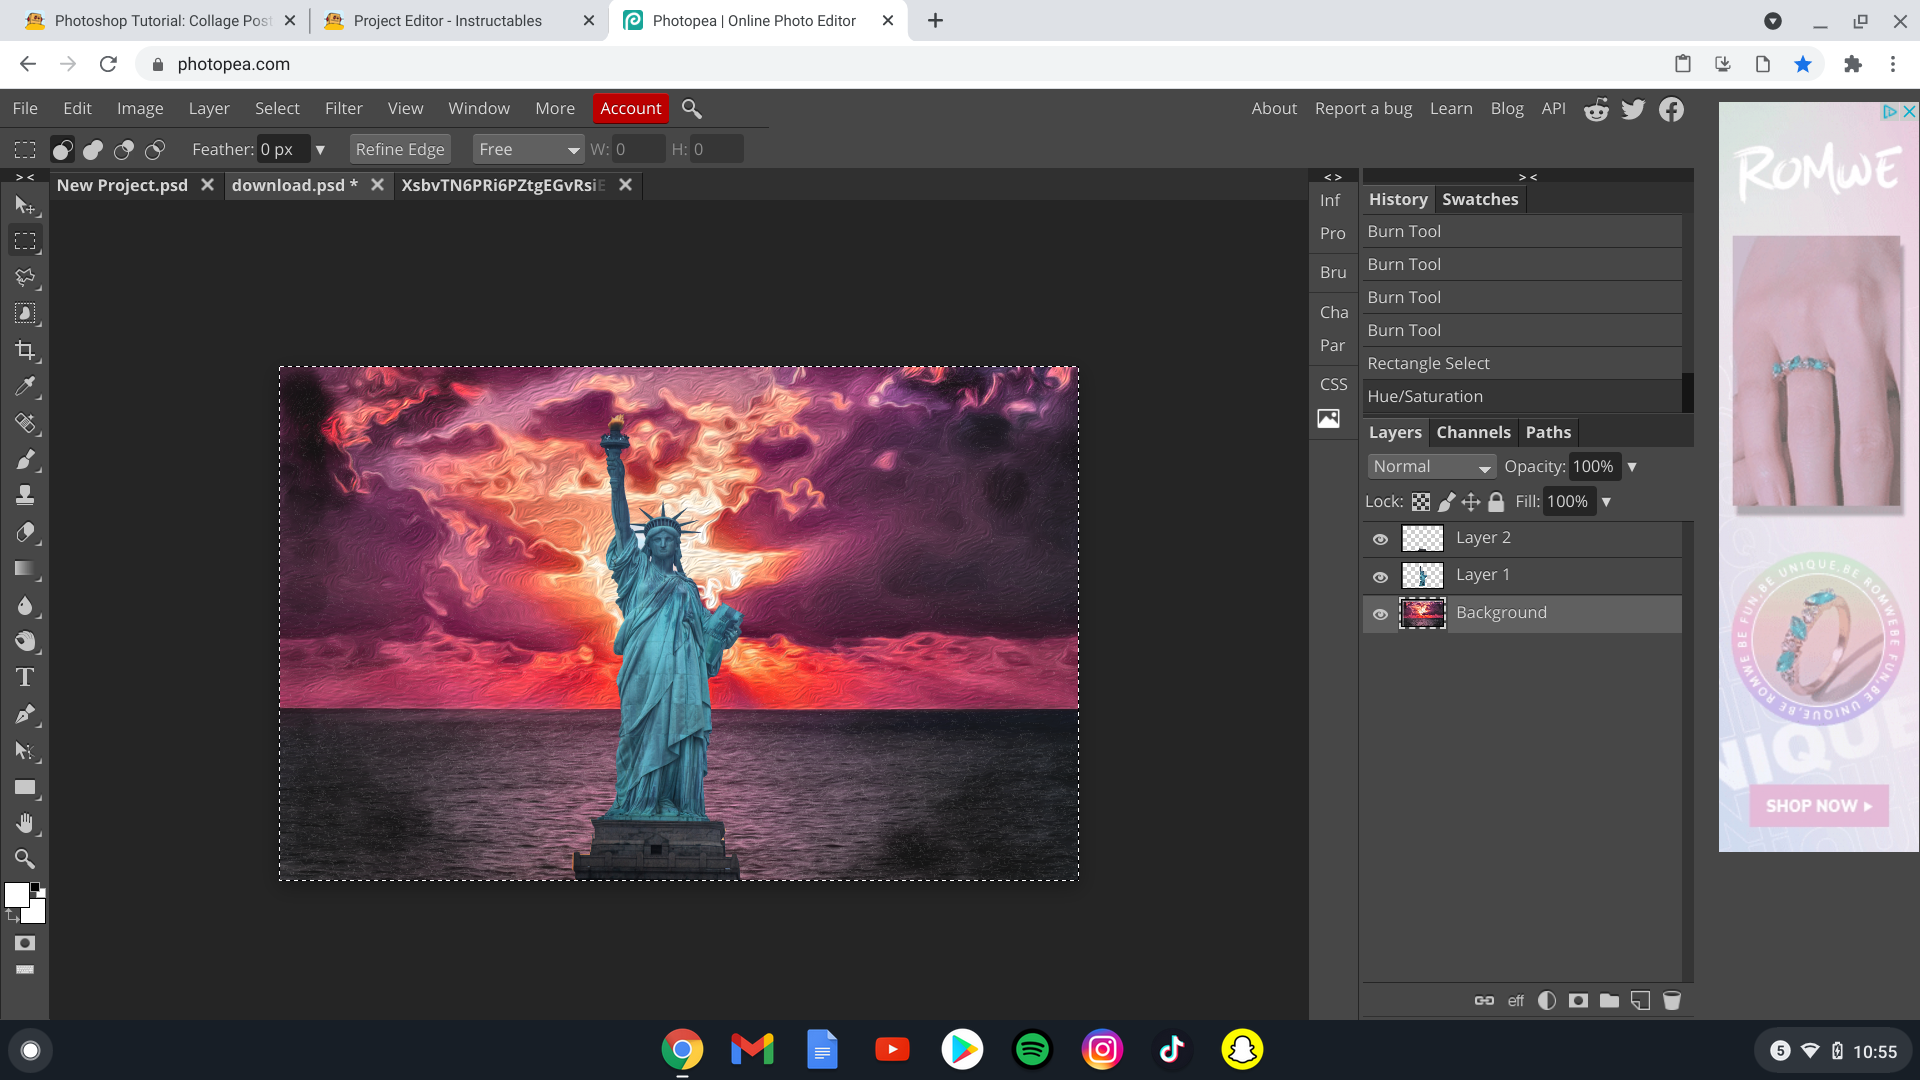Screen dimensions: 1920x1080
Task: Click the Refine Edge button
Action: click(x=400, y=149)
